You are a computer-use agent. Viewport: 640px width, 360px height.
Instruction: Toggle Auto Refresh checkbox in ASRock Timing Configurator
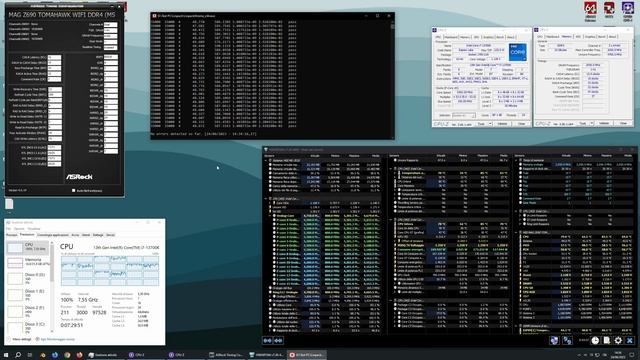pyautogui.click(x=73, y=190)
